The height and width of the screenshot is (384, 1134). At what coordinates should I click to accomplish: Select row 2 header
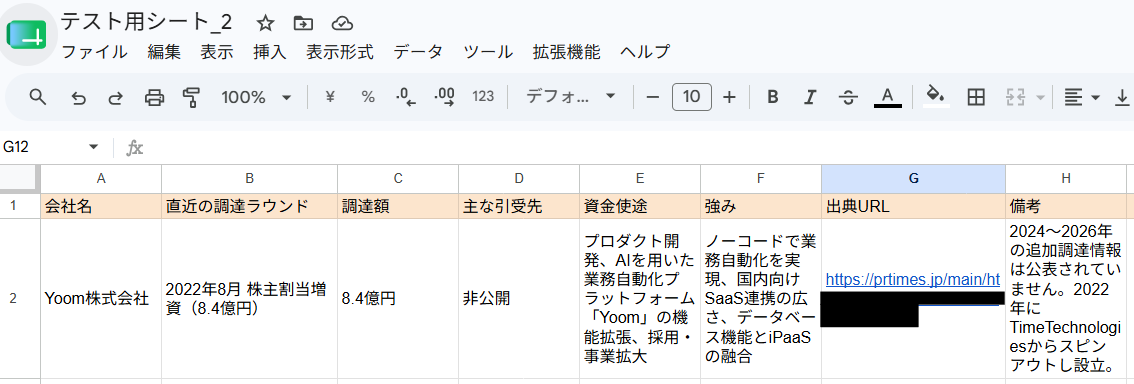click(20, 298)
